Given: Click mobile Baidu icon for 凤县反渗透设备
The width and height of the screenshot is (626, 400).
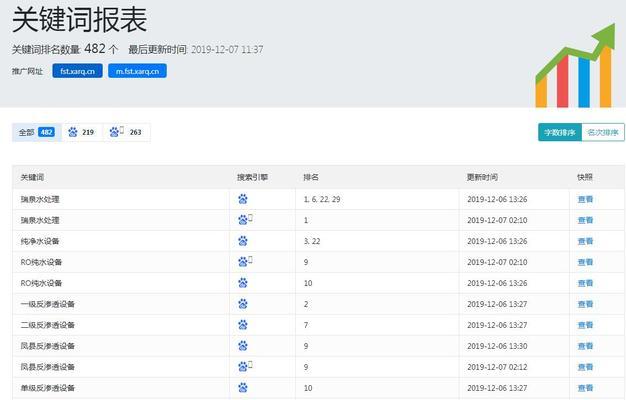Looking at the screenshot, I should click(x=244, y=367).
